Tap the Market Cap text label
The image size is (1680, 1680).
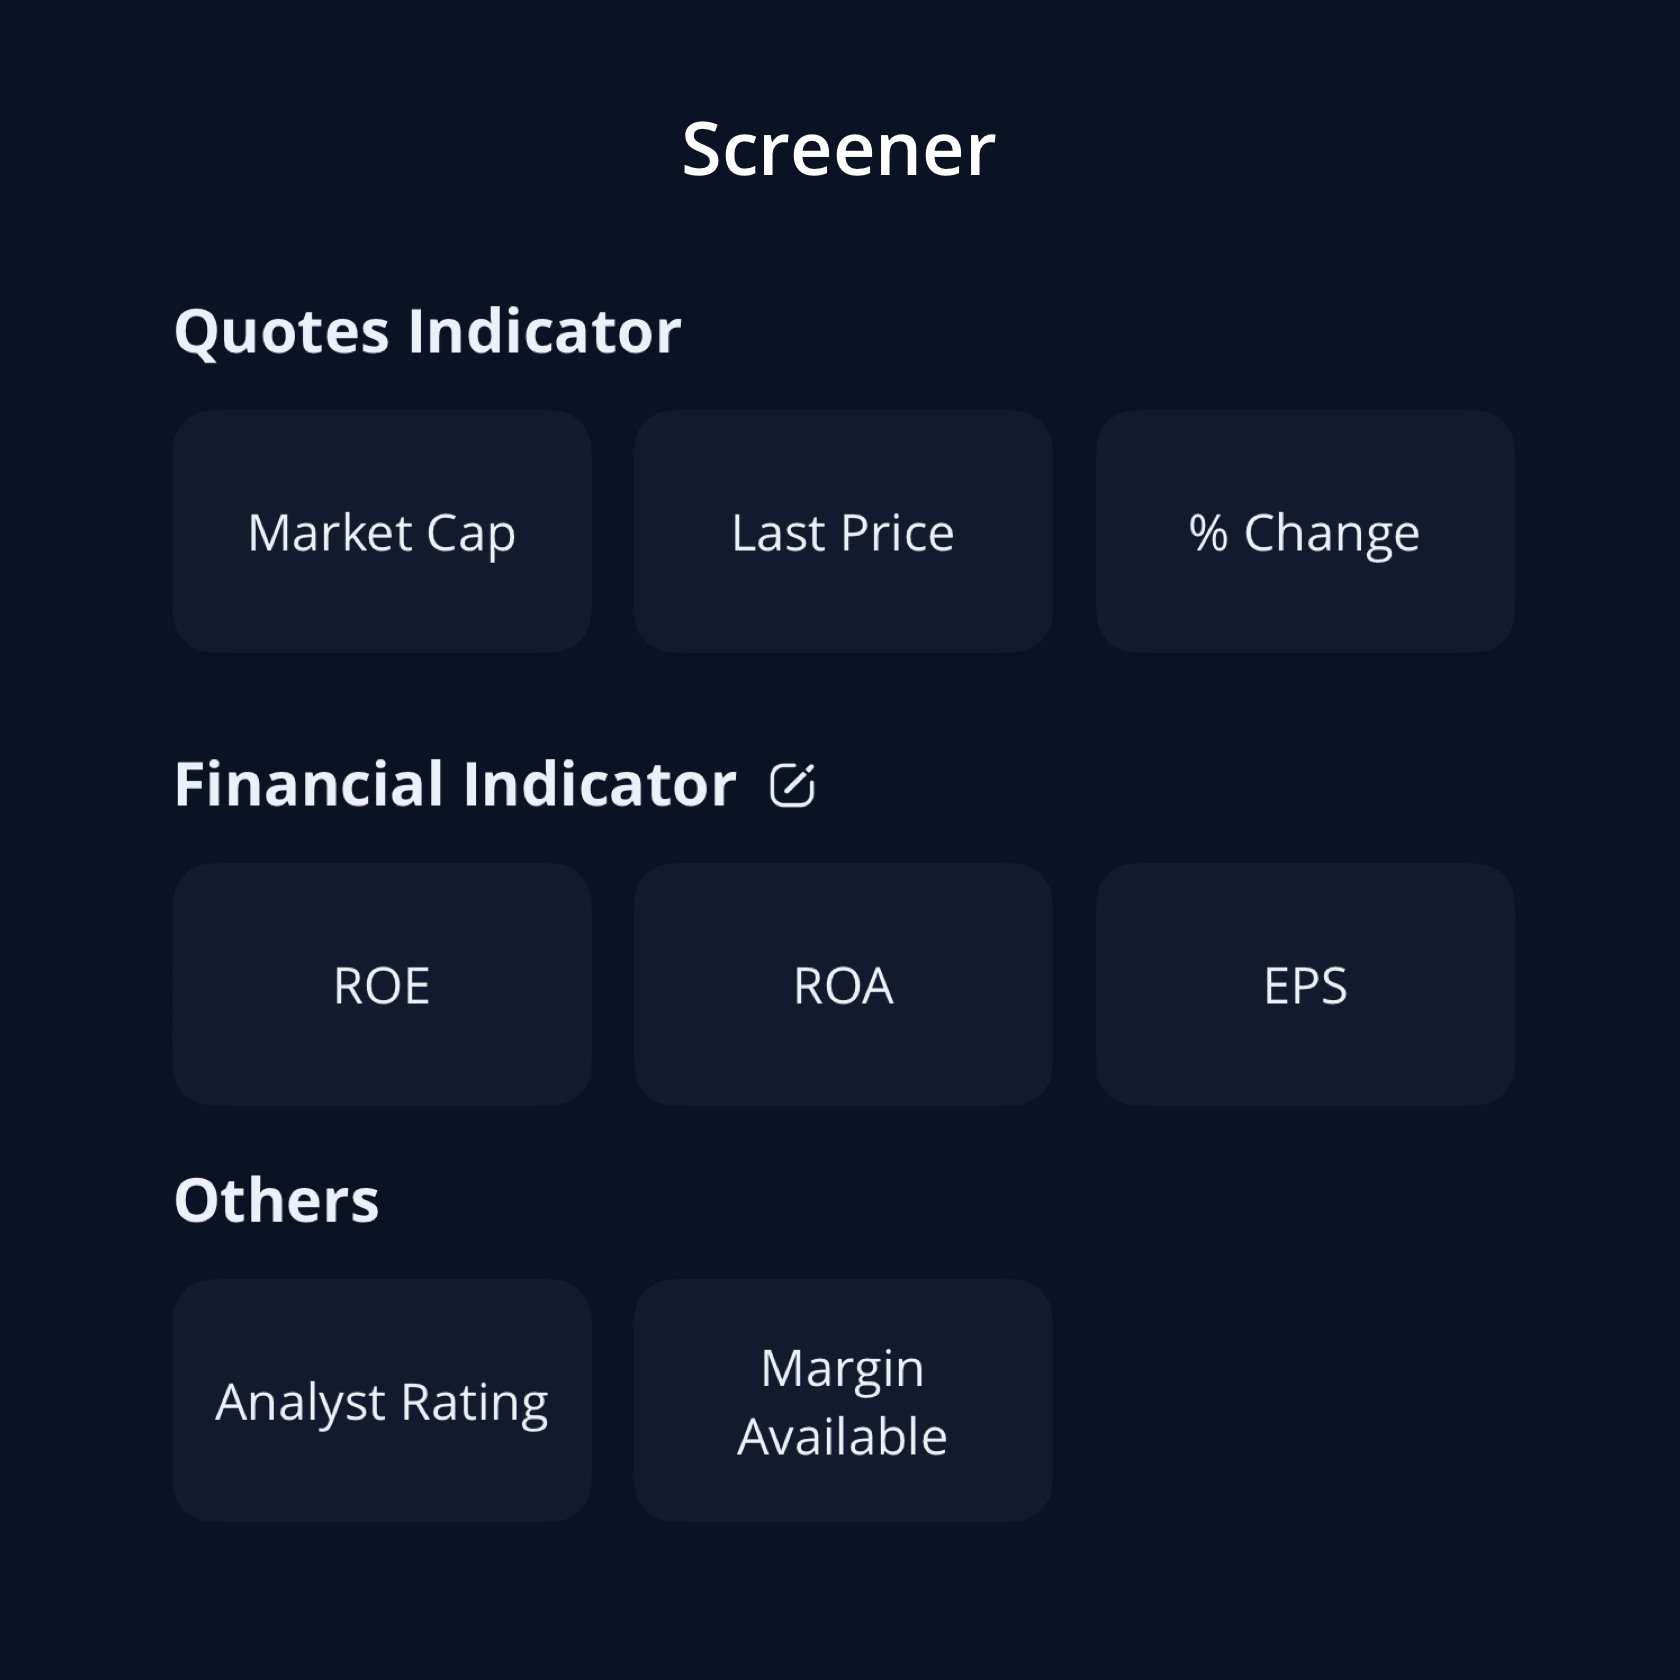click(x=382, y=534)
